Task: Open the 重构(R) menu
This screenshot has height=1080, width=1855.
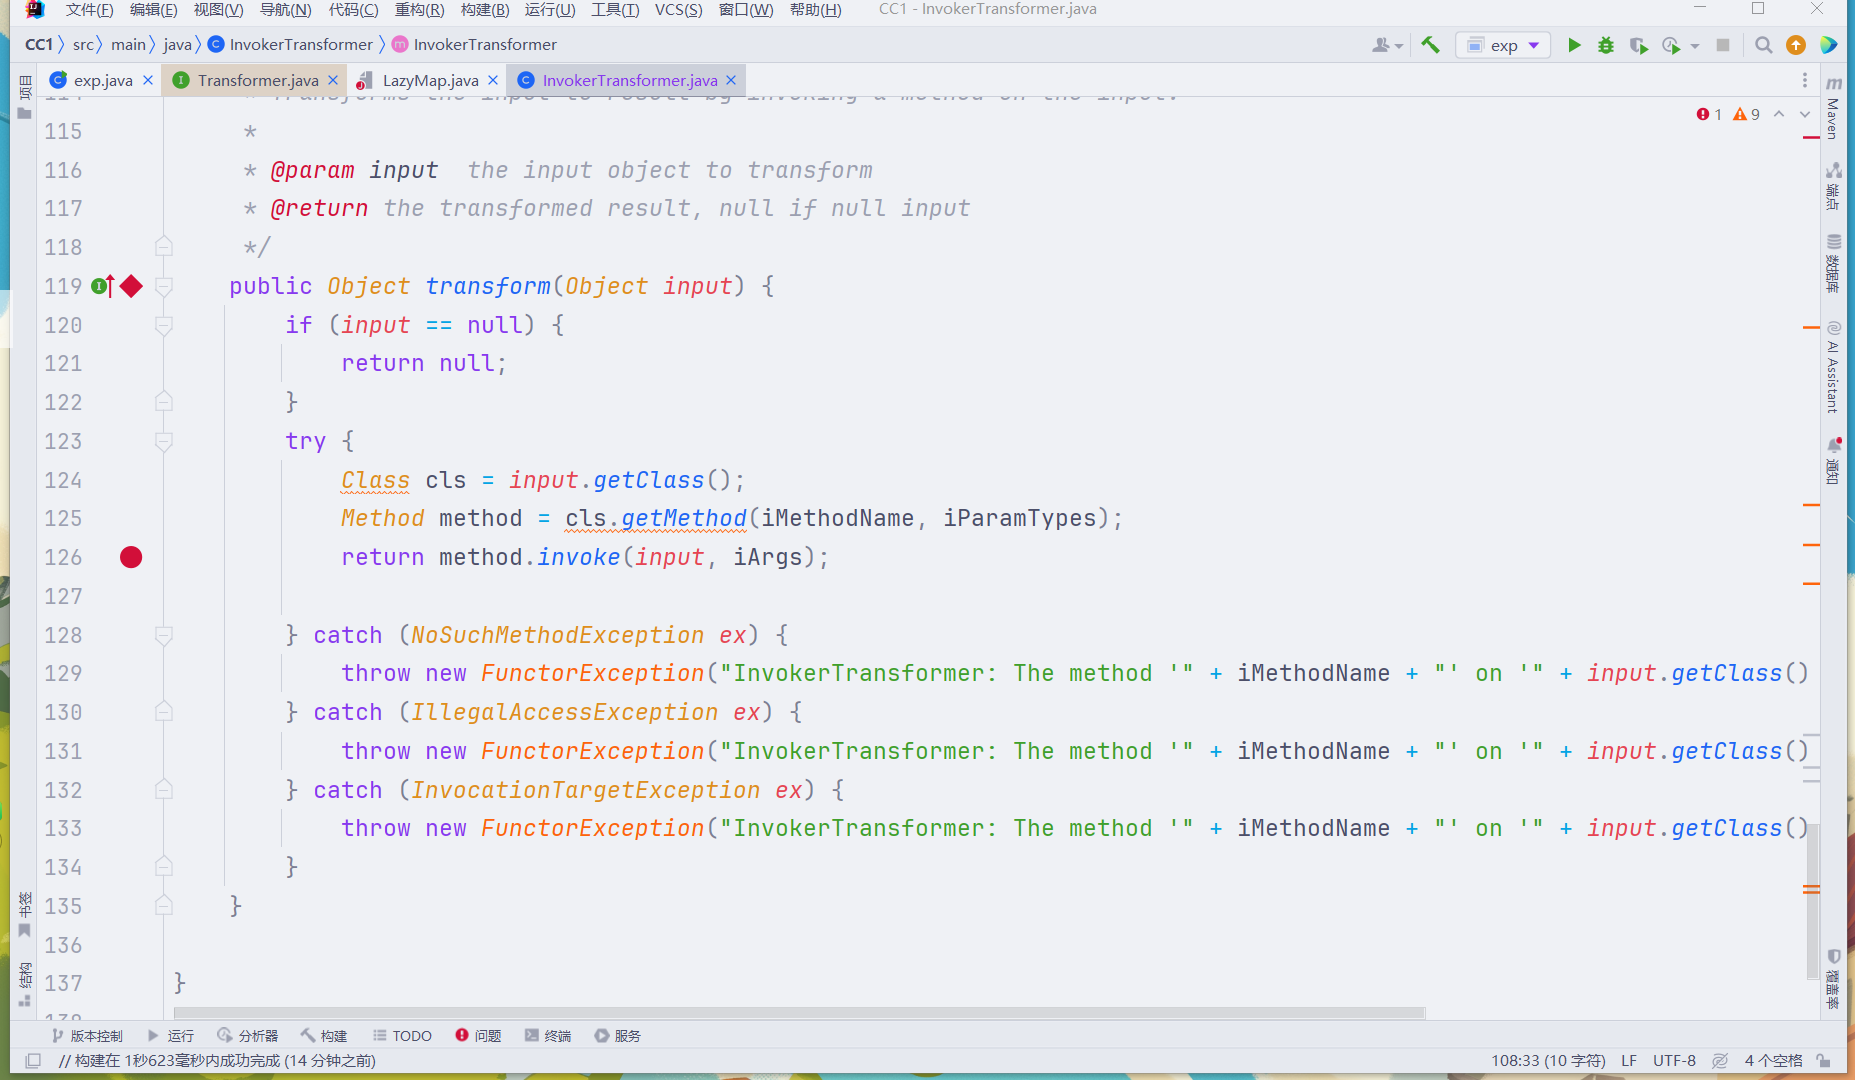Action: coord(418,10)
